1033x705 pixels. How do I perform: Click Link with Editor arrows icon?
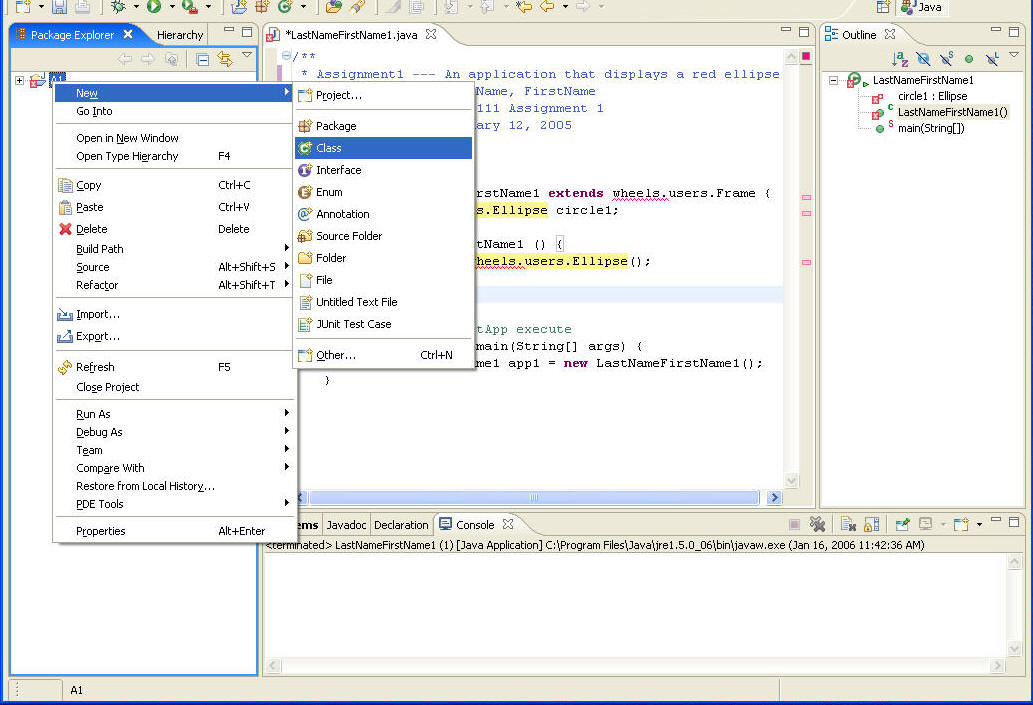point(224,59)
